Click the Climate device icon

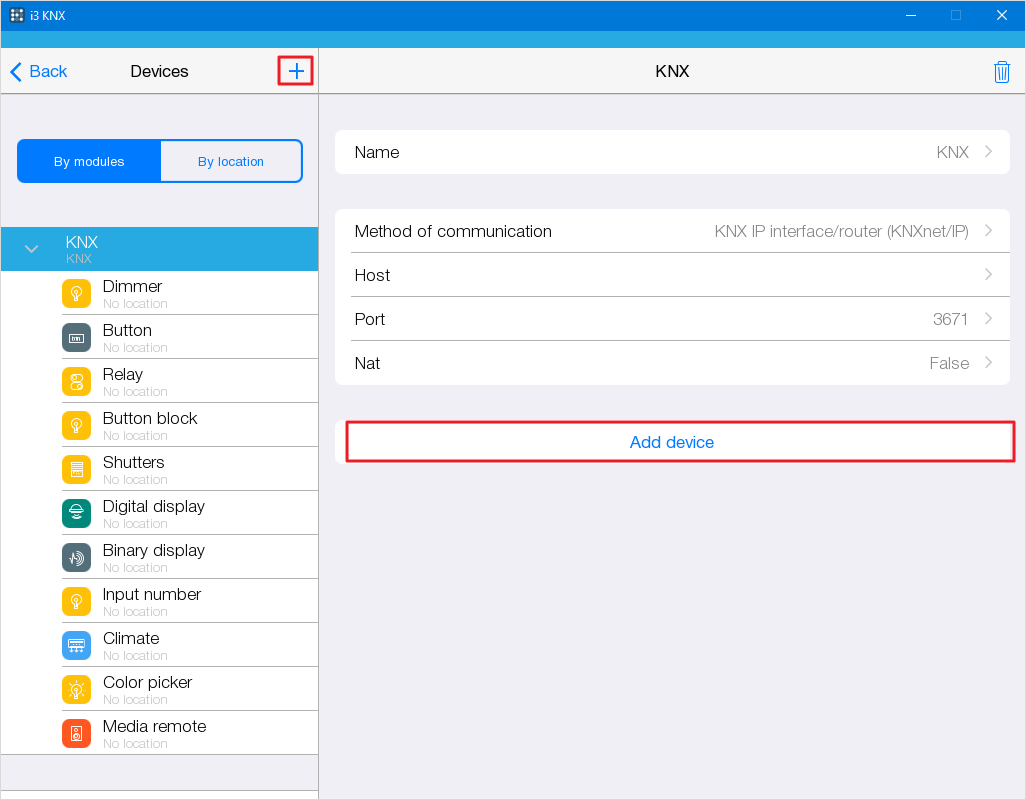76,646
